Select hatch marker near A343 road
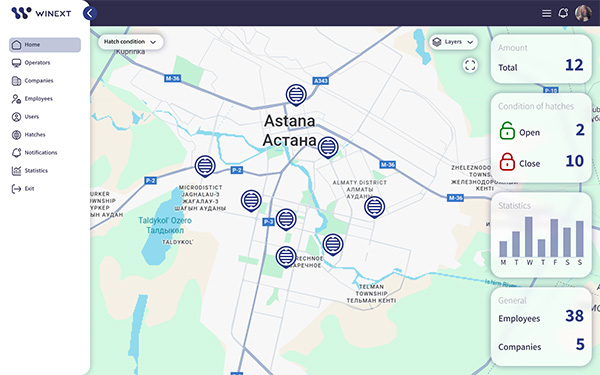 296,95
